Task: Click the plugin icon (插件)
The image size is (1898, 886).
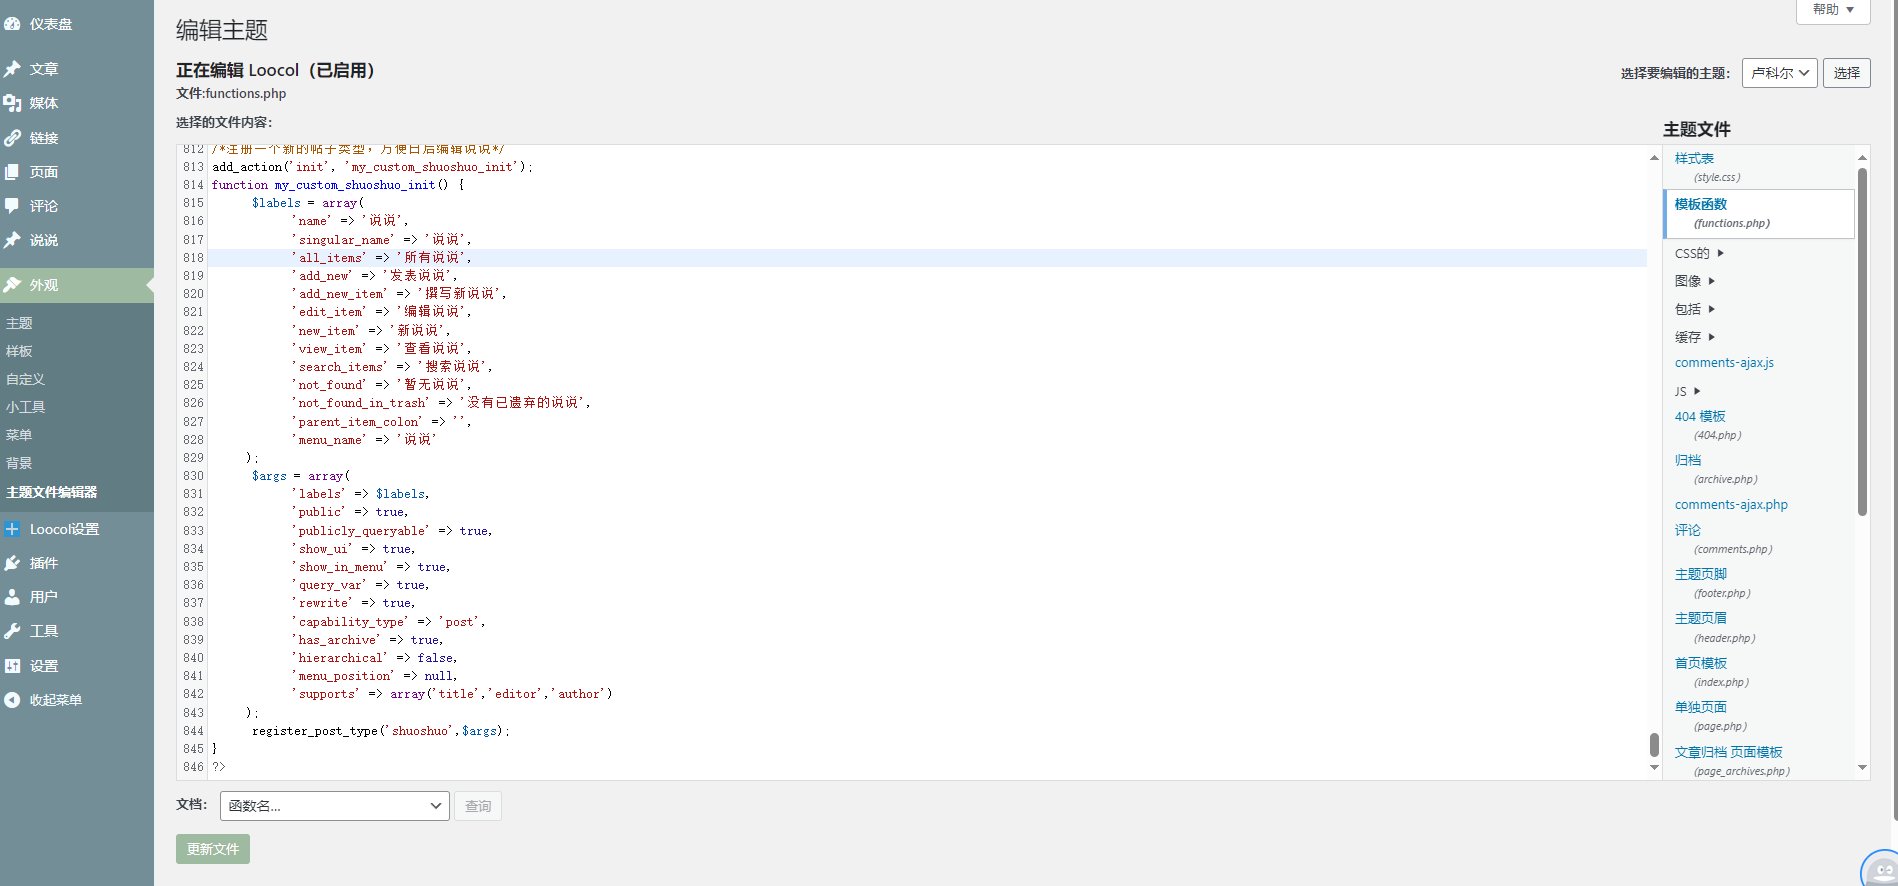Action: tap(13, 563)
